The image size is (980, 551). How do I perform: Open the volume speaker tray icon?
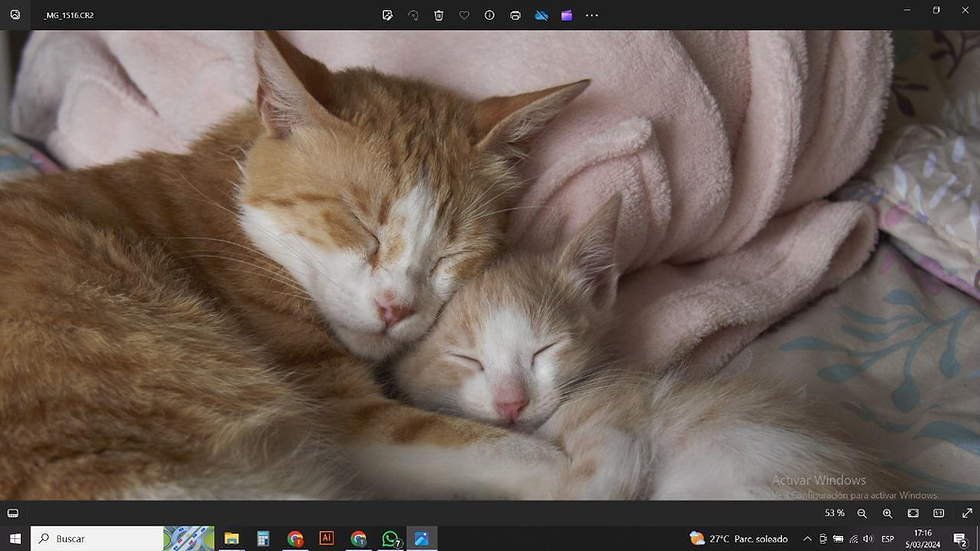point(868,539)
